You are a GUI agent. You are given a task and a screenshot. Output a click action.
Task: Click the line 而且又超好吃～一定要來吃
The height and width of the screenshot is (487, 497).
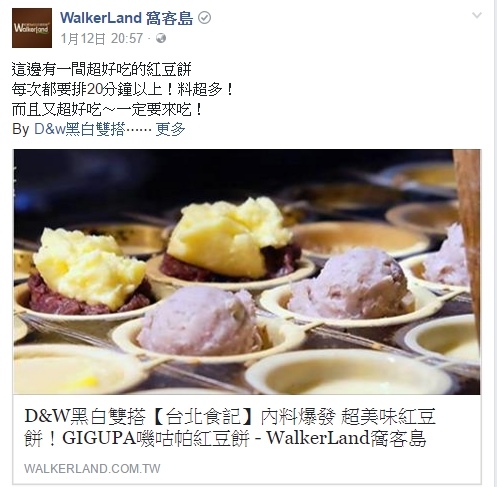click(107, 109)
